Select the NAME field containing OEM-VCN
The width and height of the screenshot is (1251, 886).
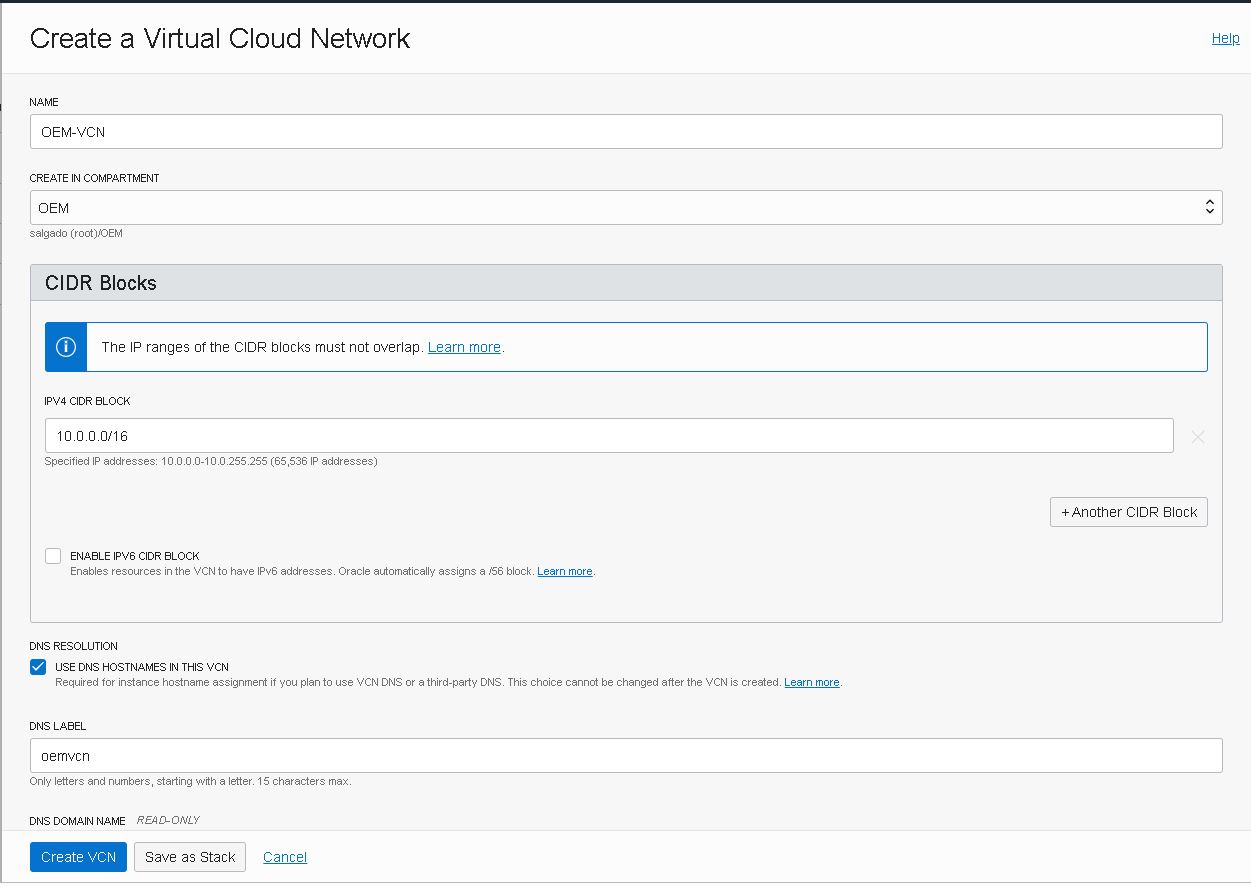[625, 131]
